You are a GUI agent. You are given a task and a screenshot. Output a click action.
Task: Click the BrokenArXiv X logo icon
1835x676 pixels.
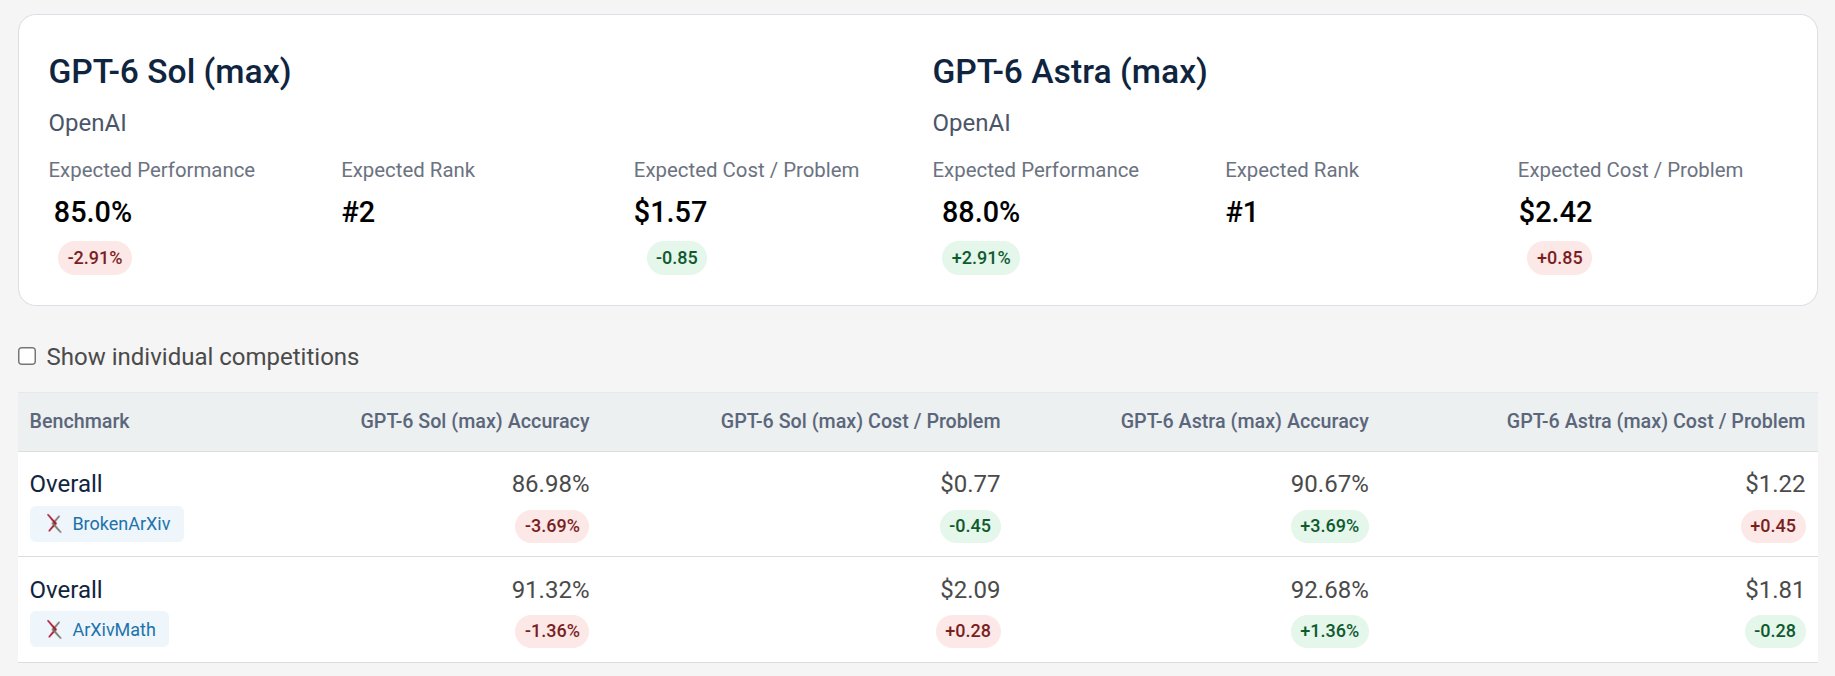point(54,524)
